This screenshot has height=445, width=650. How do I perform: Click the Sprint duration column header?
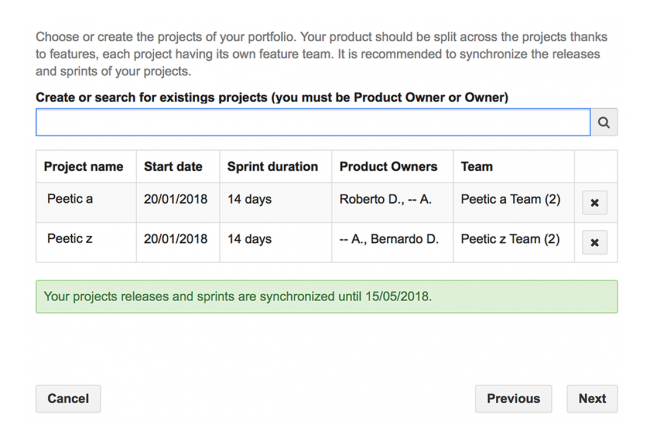click(x=273, y=167)
